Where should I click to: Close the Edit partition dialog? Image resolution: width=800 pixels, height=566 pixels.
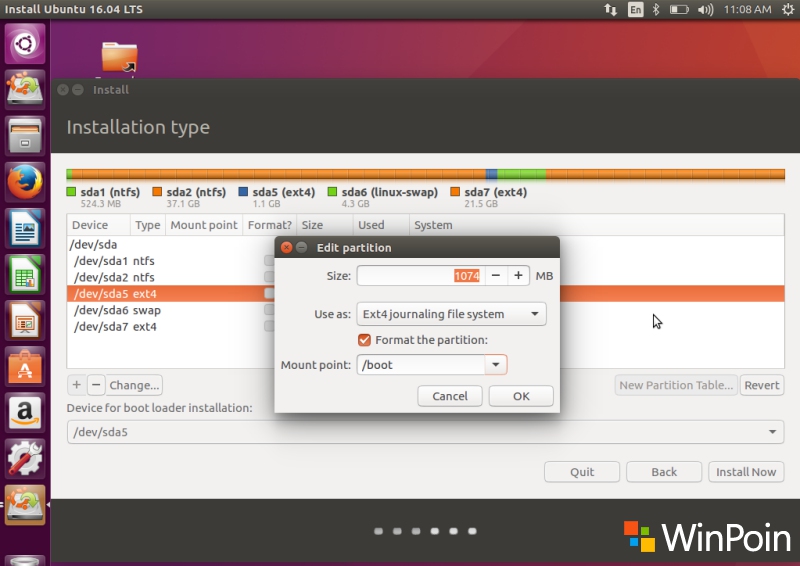tap(287, 248)
